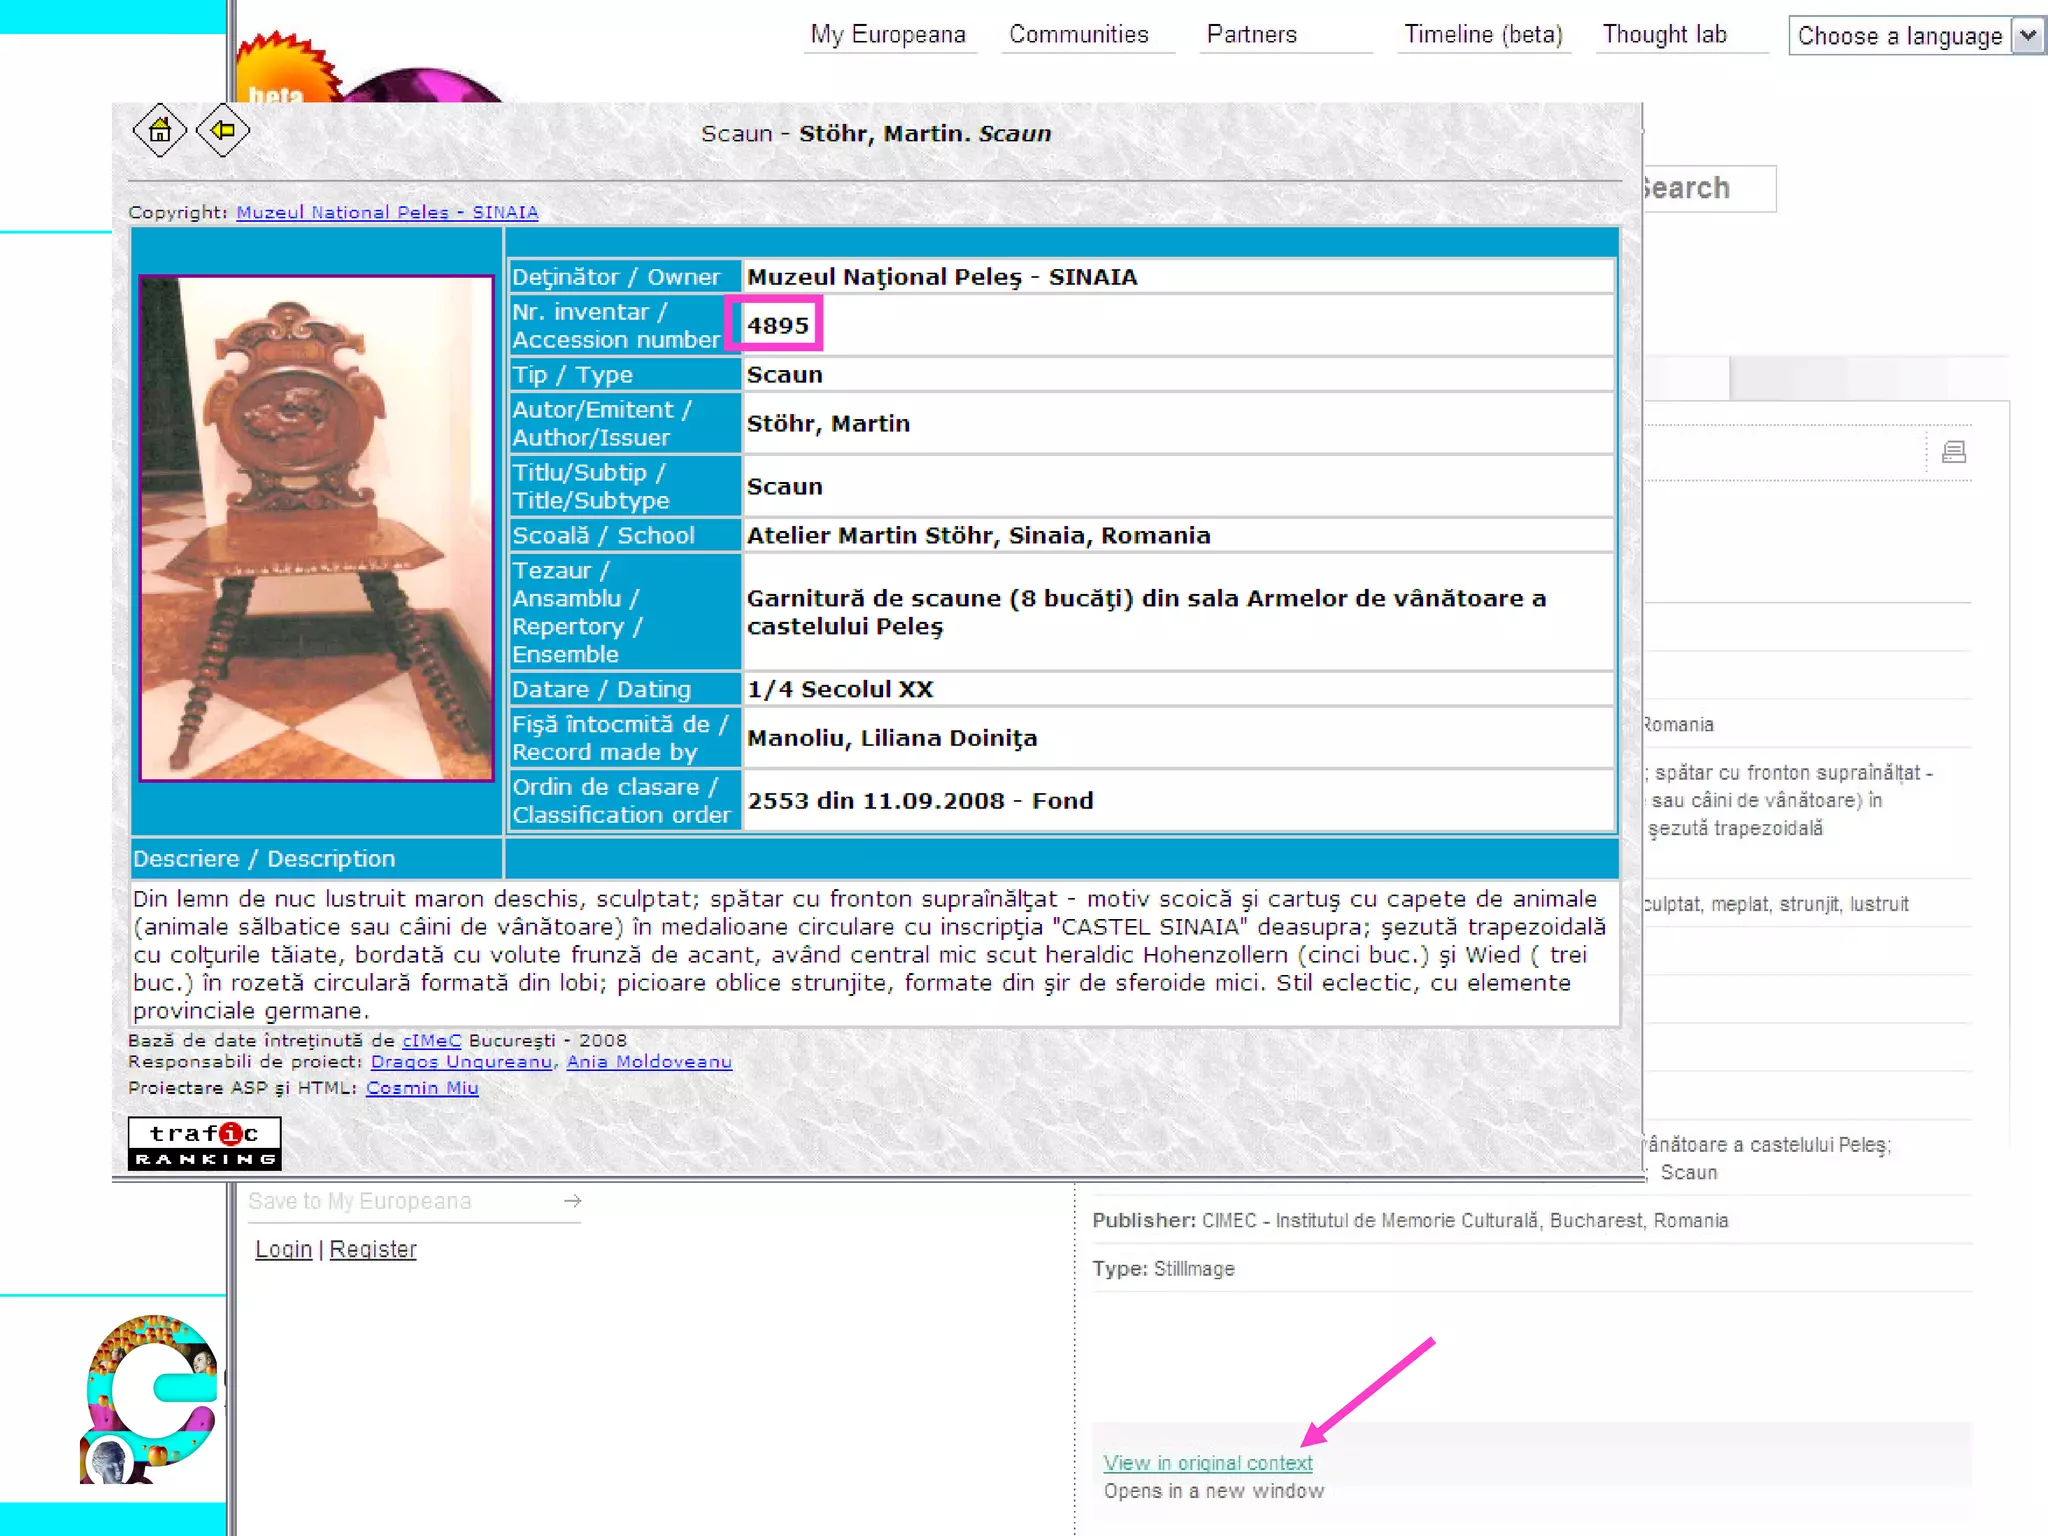The height and width of the screenshot is (1536, 2048).
Task: Click the home icon in record header
Action: [x=160, y=130]
